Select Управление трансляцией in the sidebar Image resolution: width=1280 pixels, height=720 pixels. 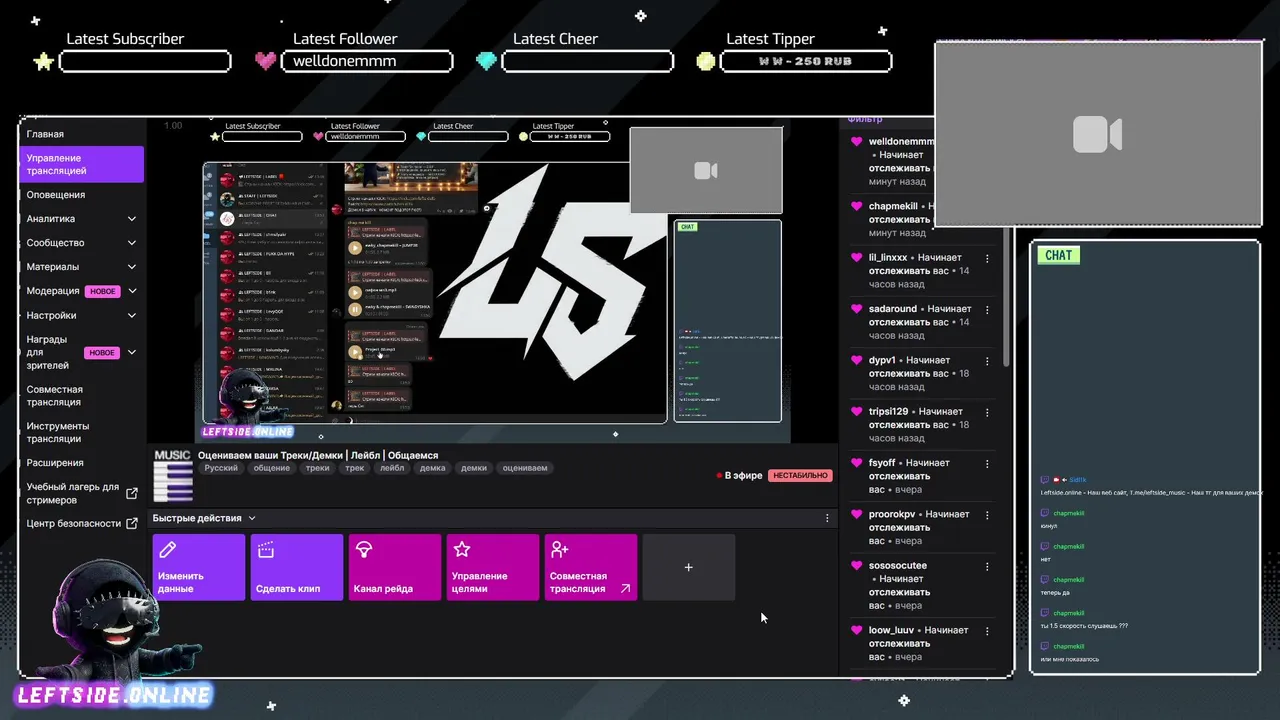point(81,164)
